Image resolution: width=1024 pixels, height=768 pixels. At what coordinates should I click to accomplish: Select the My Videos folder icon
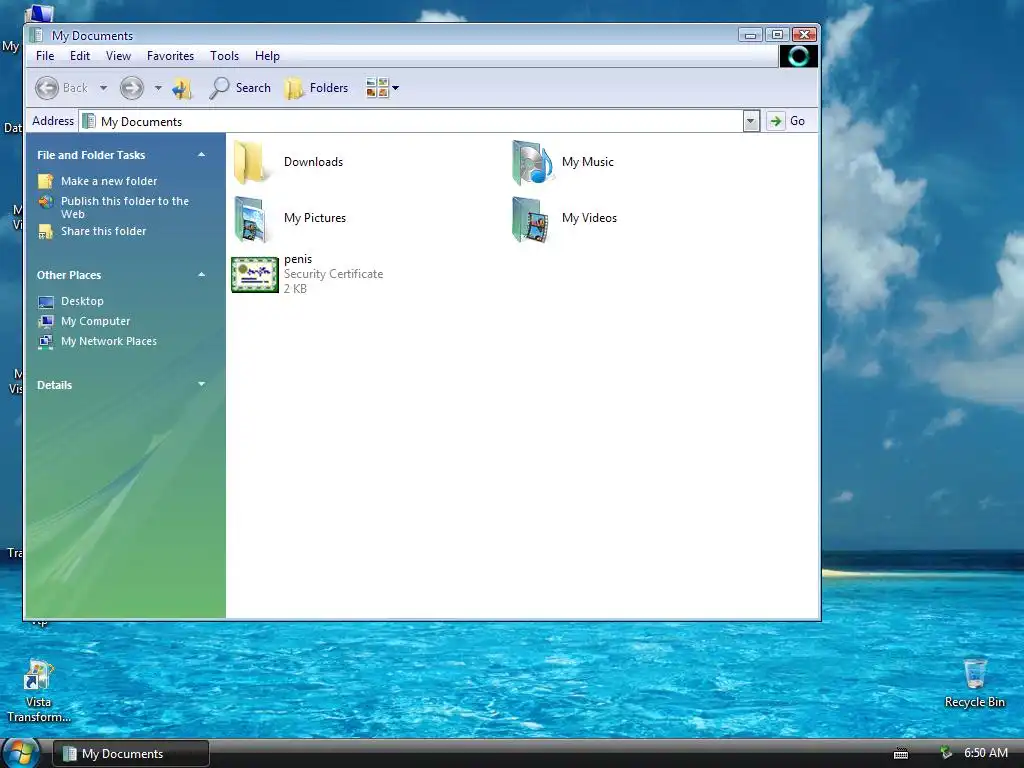[531, 219]
